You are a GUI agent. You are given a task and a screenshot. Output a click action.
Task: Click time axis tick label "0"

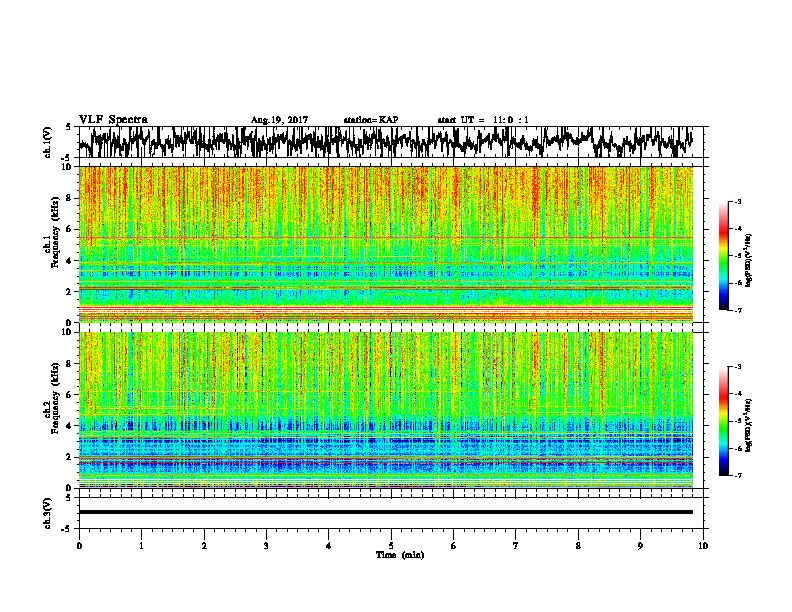coord(79,546)
